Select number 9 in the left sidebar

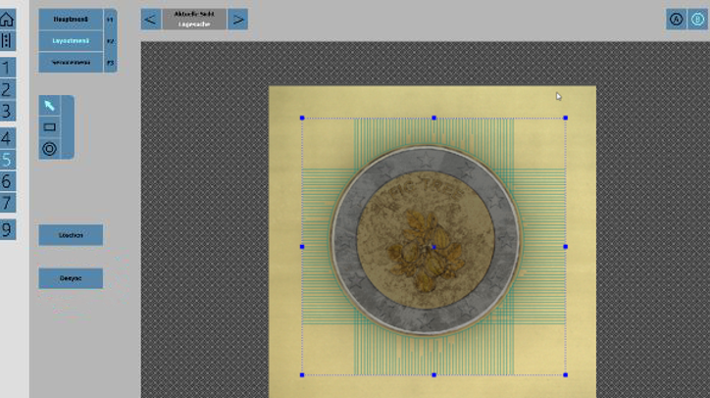coord(7,230)
